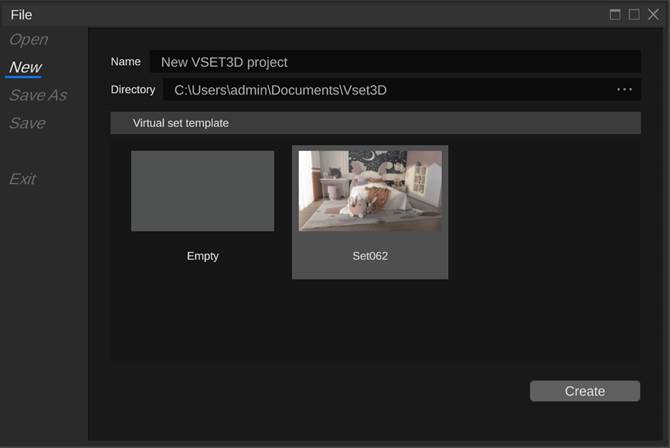Close the File dialog window

pyautogui.click(x=653, y=15)
